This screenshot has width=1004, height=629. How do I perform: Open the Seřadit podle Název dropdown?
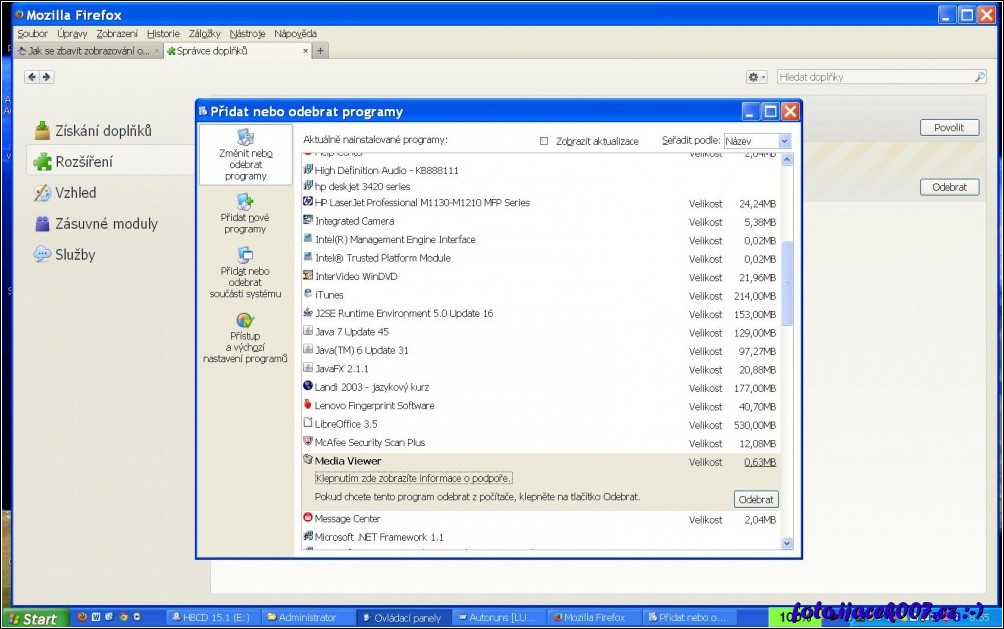click(757, 141)
